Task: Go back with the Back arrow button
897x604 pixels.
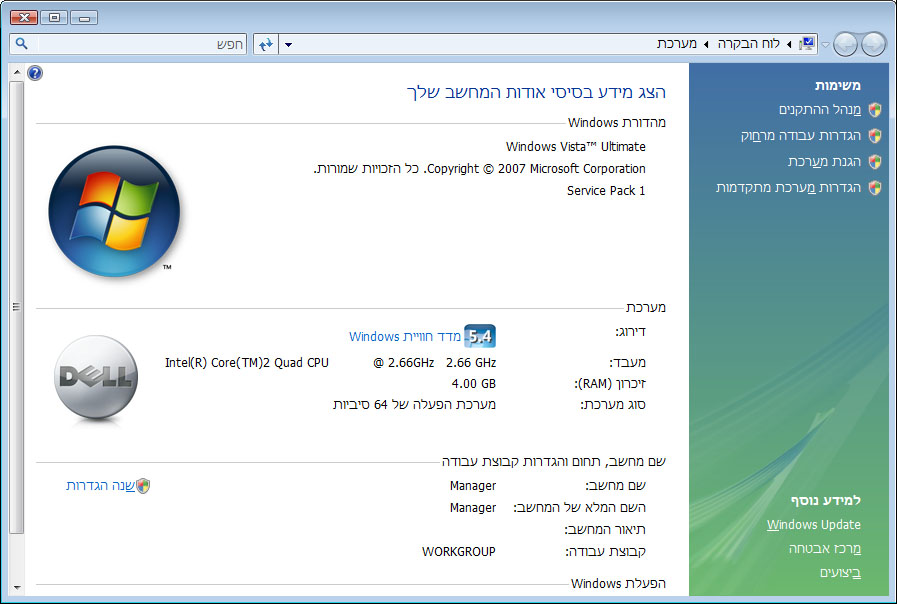Action: click(x=874, y=44)
